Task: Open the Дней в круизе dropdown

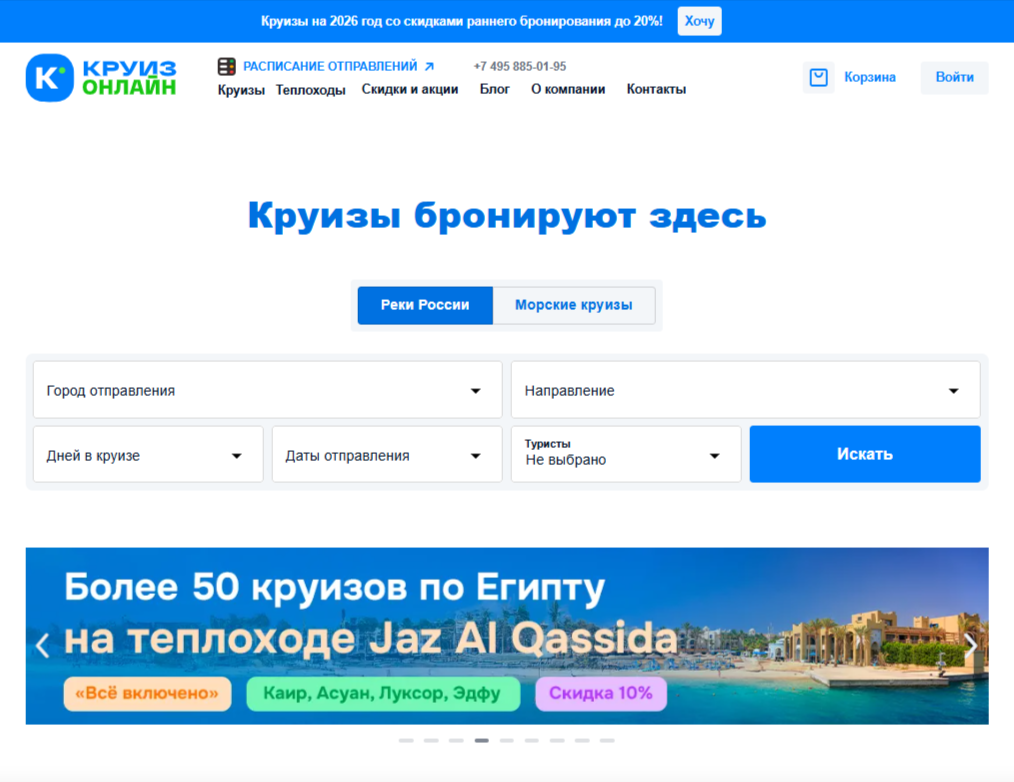Action: point(147,454)
